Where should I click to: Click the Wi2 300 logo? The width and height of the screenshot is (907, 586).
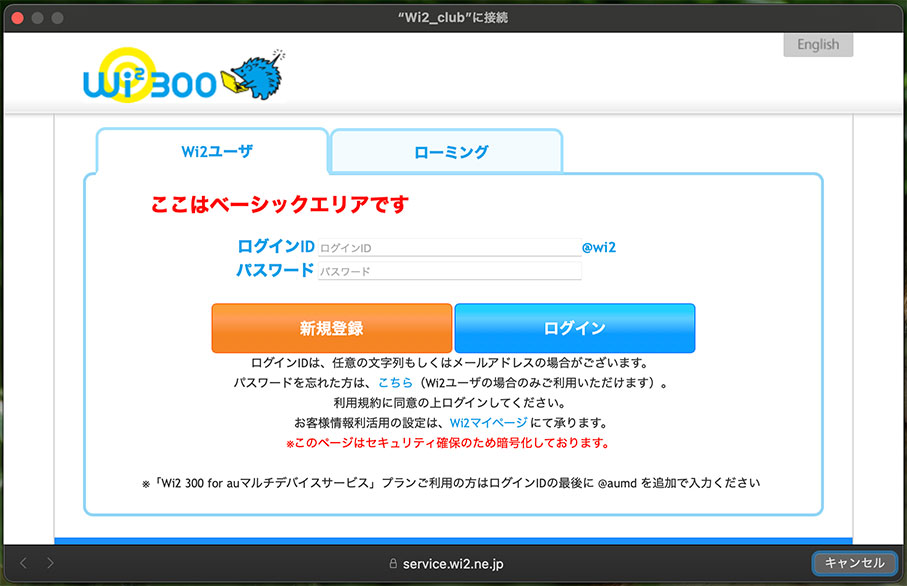(150, 76)
